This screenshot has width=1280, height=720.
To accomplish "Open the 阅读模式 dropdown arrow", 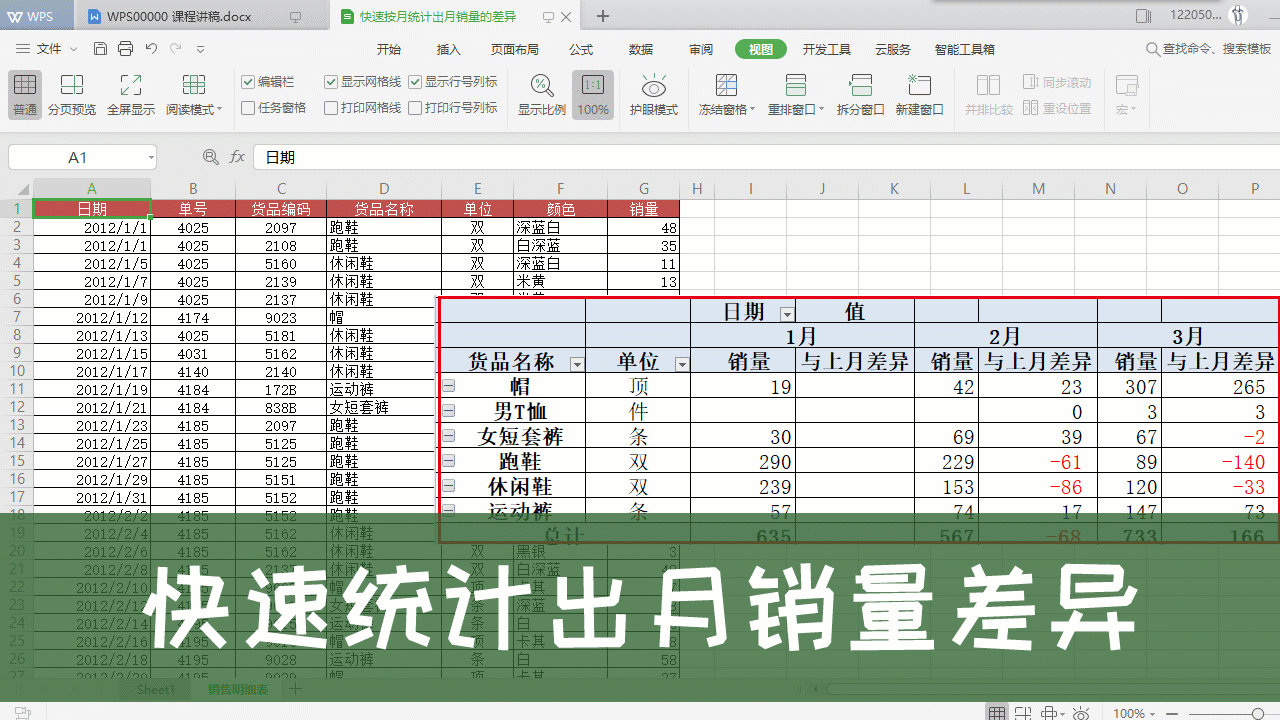I will click(x=220, y=110).
